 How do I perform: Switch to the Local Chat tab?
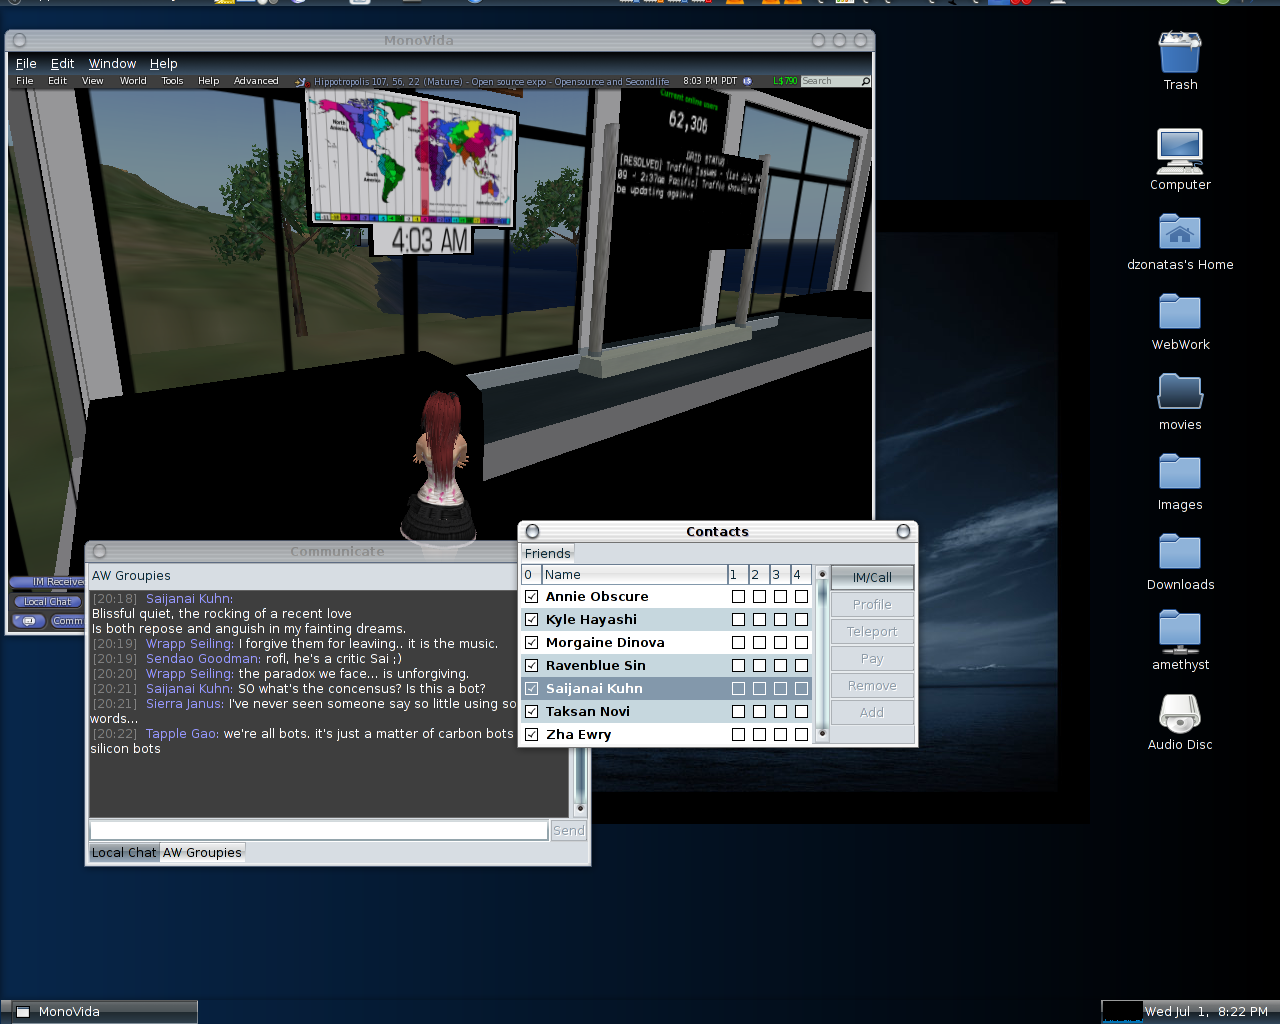click(124, 853)
